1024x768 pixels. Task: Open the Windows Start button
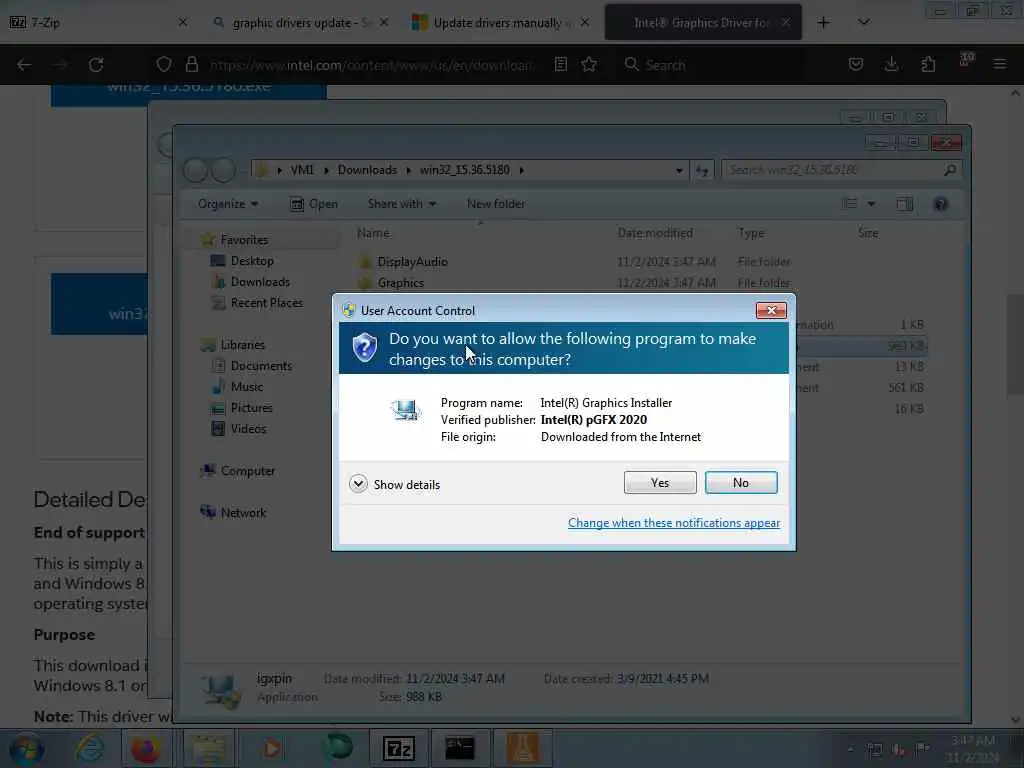[x=27, y=749]
